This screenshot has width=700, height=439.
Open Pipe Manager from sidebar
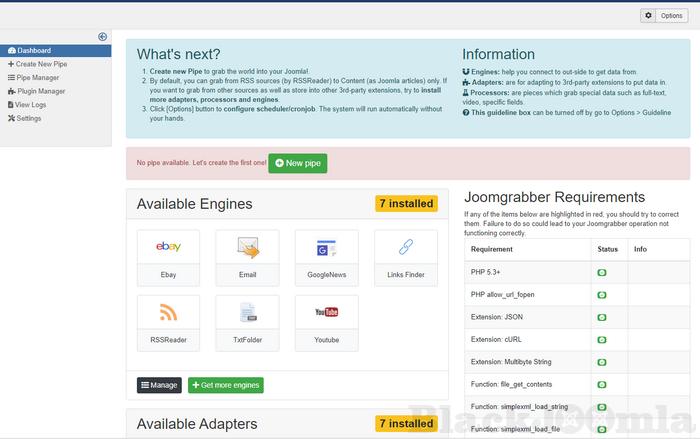tap(36, 77)
